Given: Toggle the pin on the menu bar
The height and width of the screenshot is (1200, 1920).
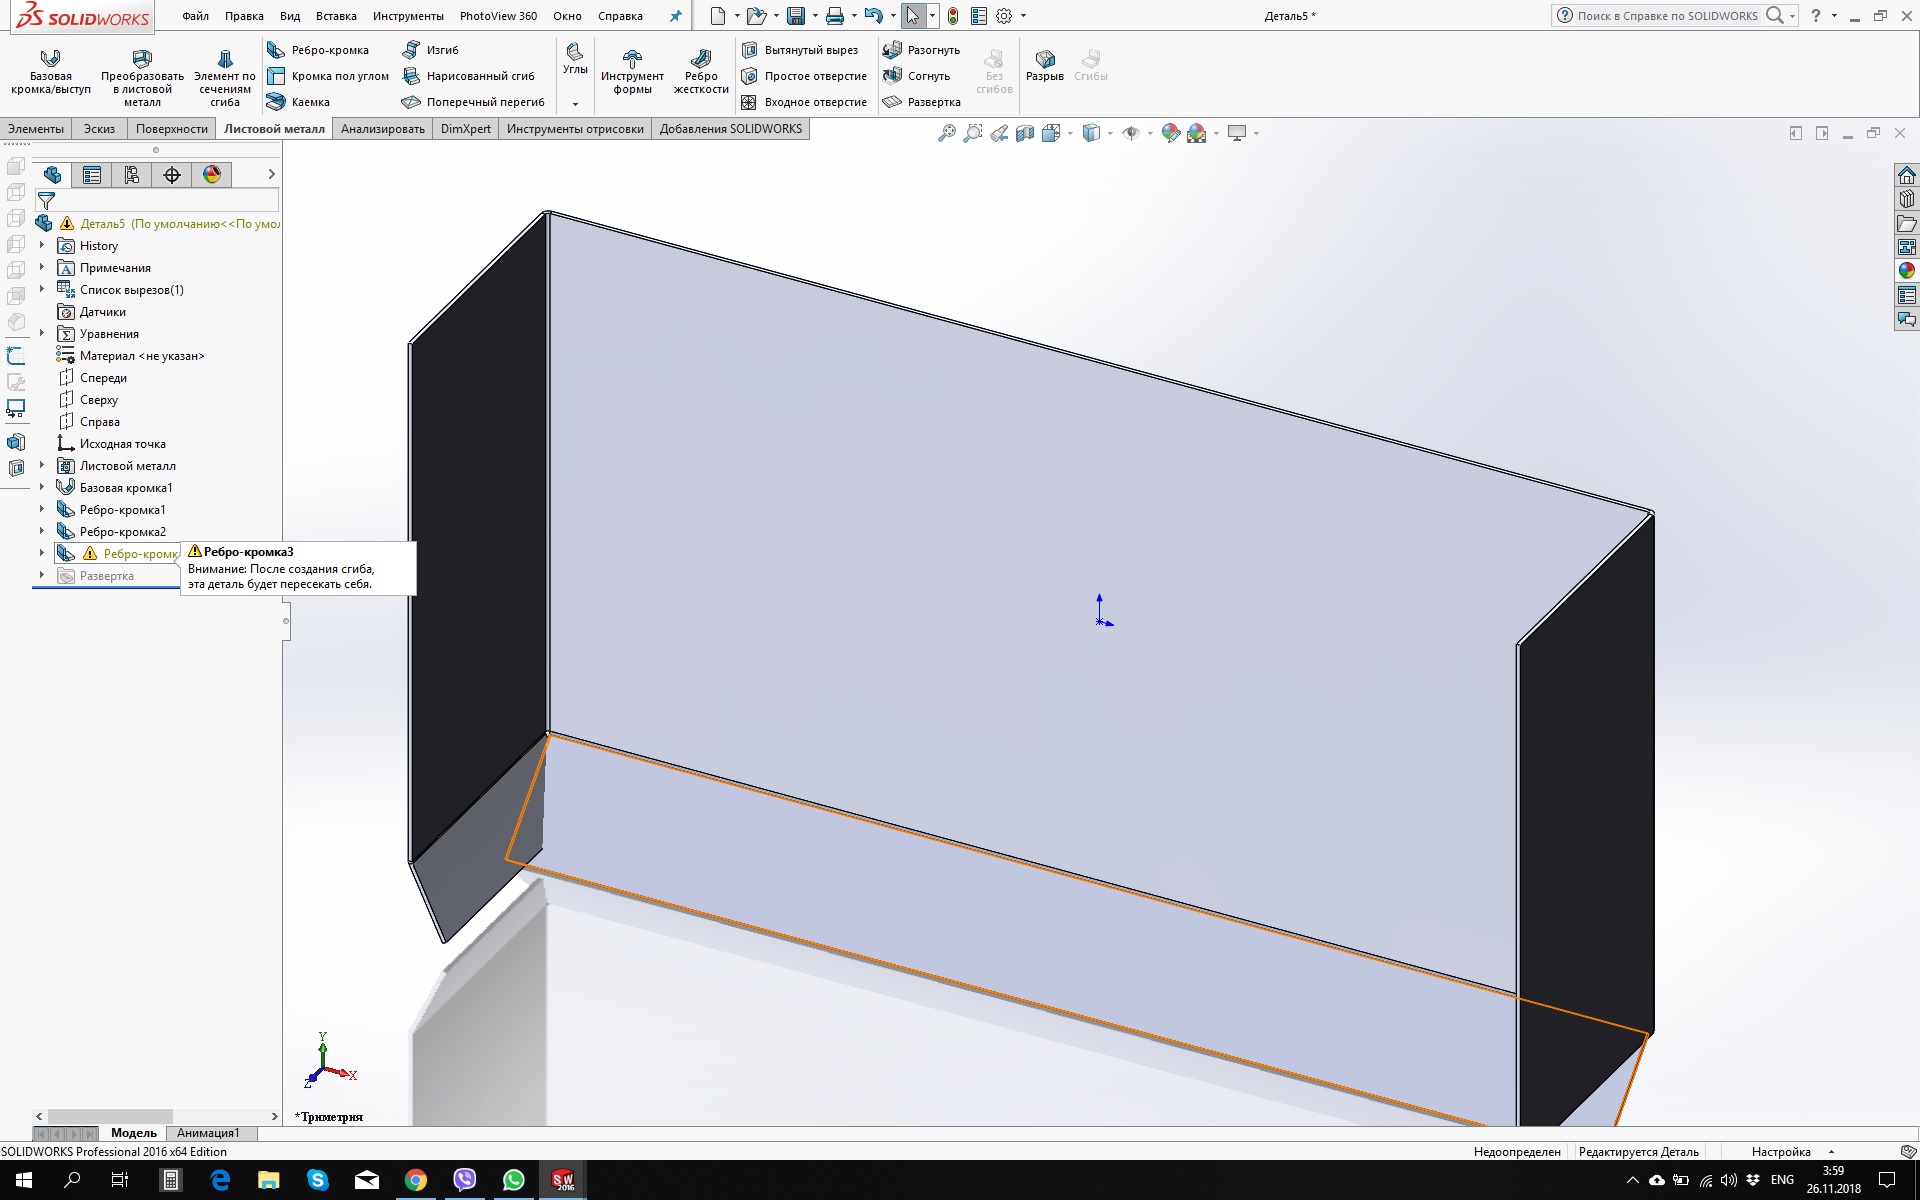Looking at the screenshot, I should point(676,16).
